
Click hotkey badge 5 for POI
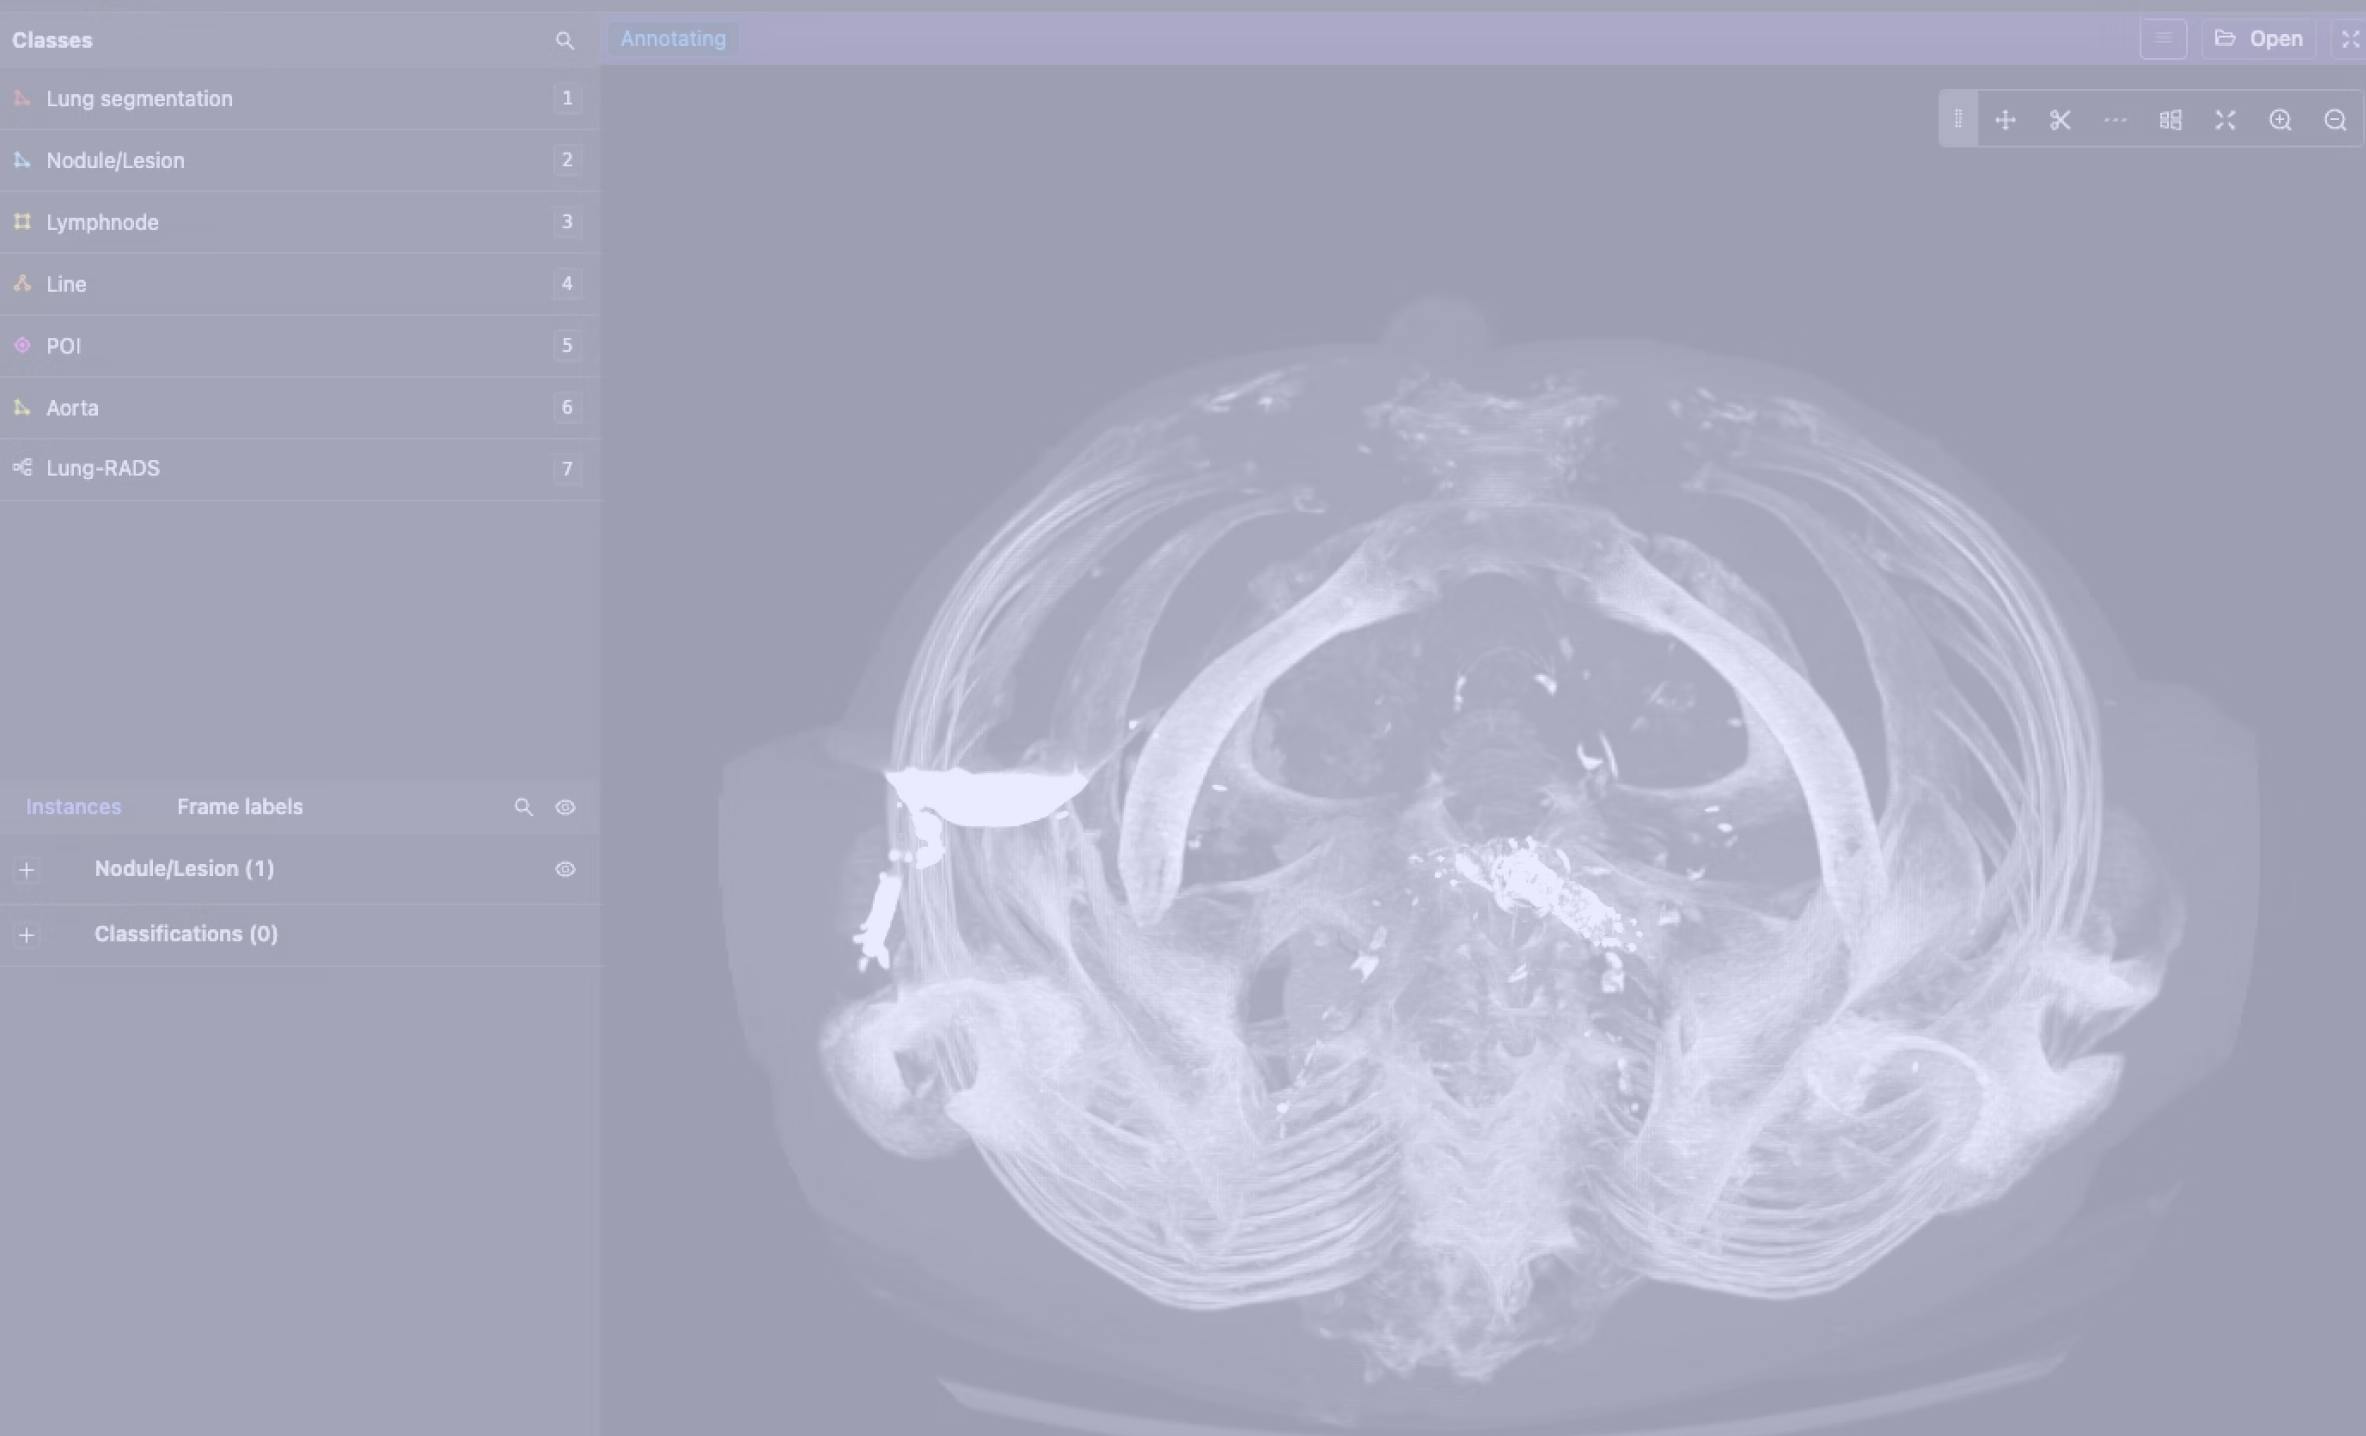click(x=567, y=345)
